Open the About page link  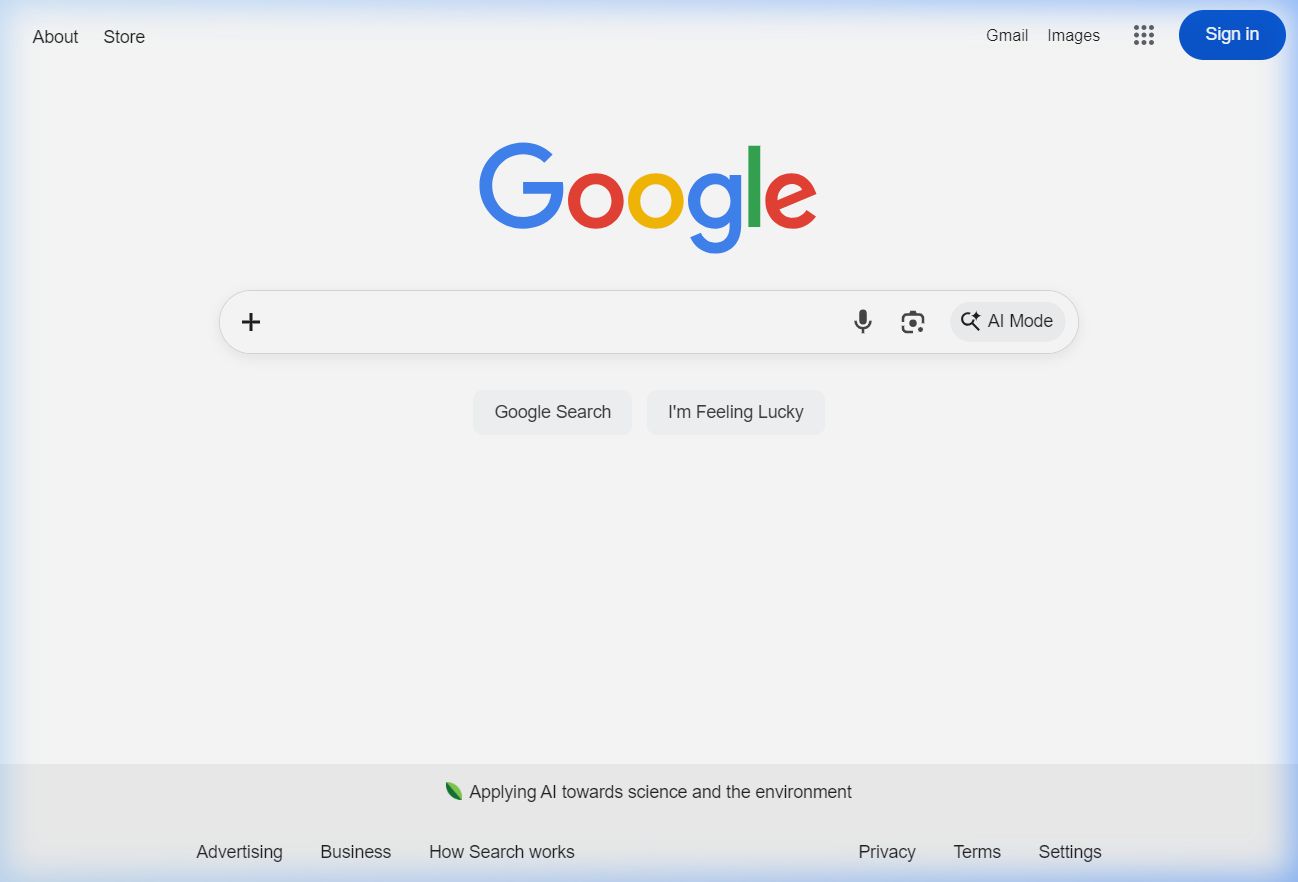tap(55, 37)
